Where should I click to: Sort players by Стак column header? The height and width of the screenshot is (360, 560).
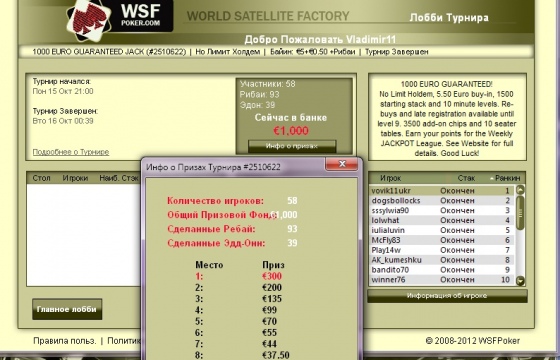click(x=466, y=178)
